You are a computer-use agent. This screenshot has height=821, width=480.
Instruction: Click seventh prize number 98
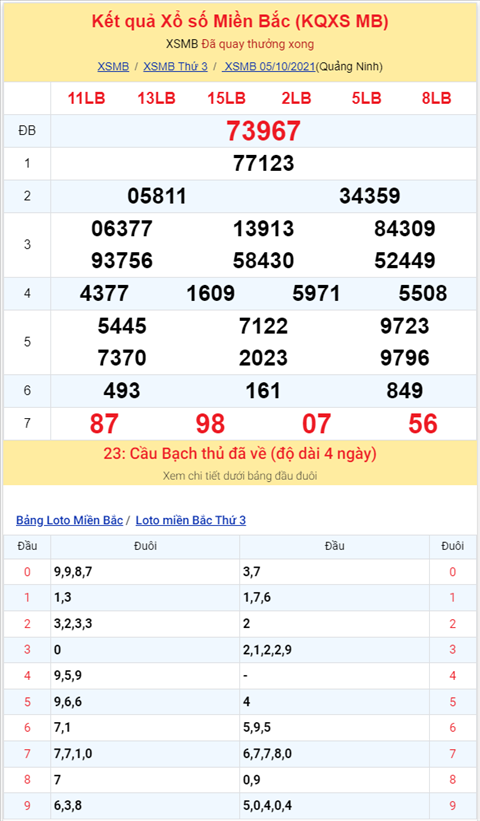pyautogui.click(x=210, y=424)
